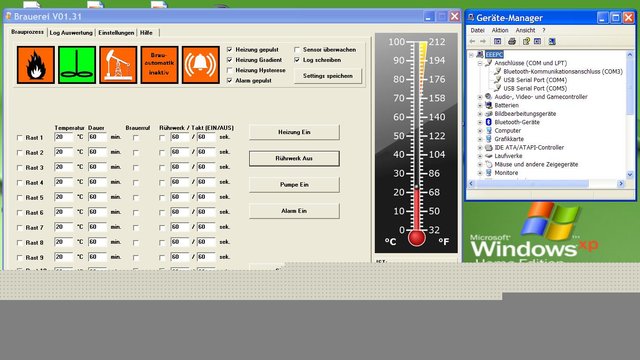Screen dimensions: 640x360
Task: Click the Alarm Ein button
Action: (x=294, y=211)
